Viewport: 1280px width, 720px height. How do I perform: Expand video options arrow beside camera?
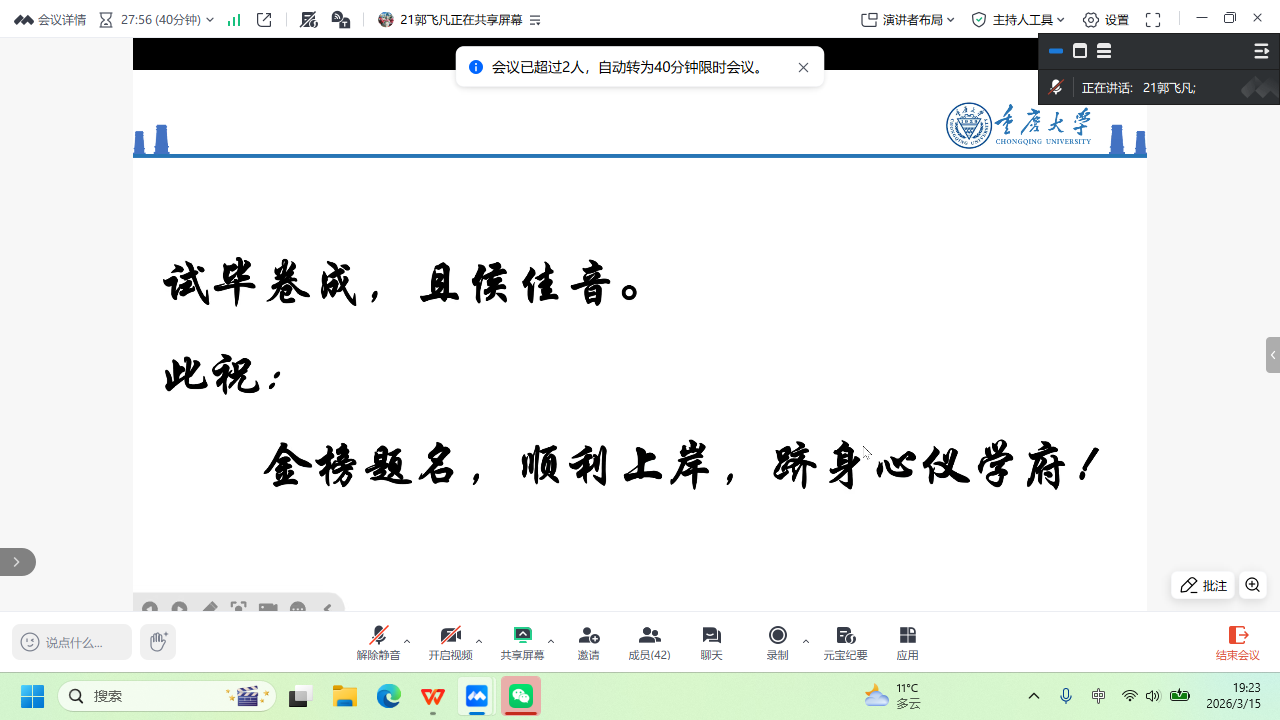479,641
